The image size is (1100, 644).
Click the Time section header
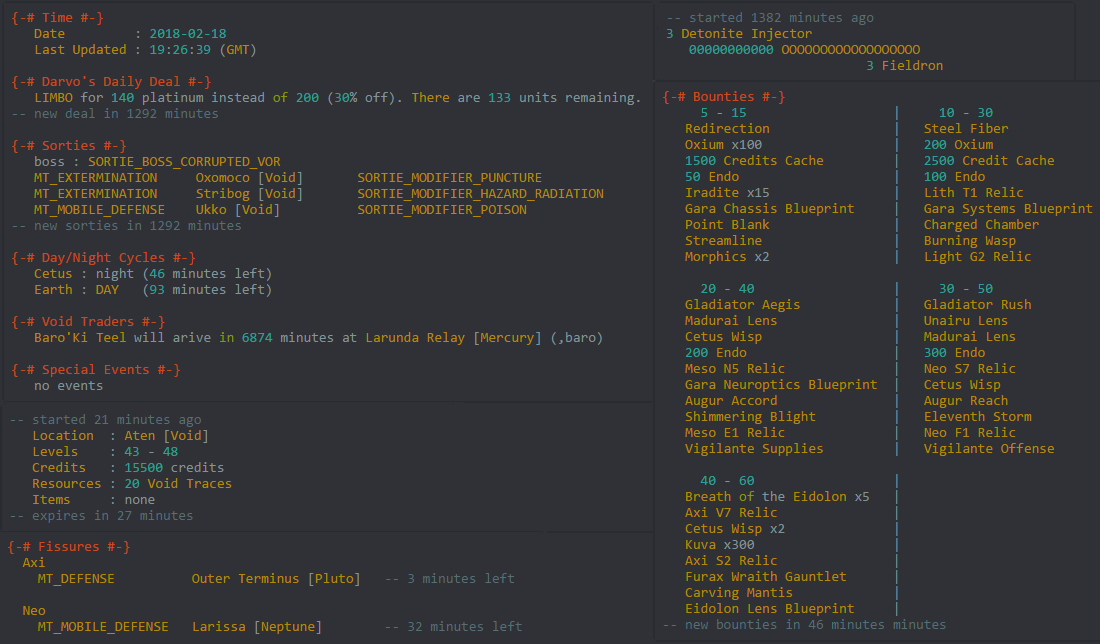point(59,18)
